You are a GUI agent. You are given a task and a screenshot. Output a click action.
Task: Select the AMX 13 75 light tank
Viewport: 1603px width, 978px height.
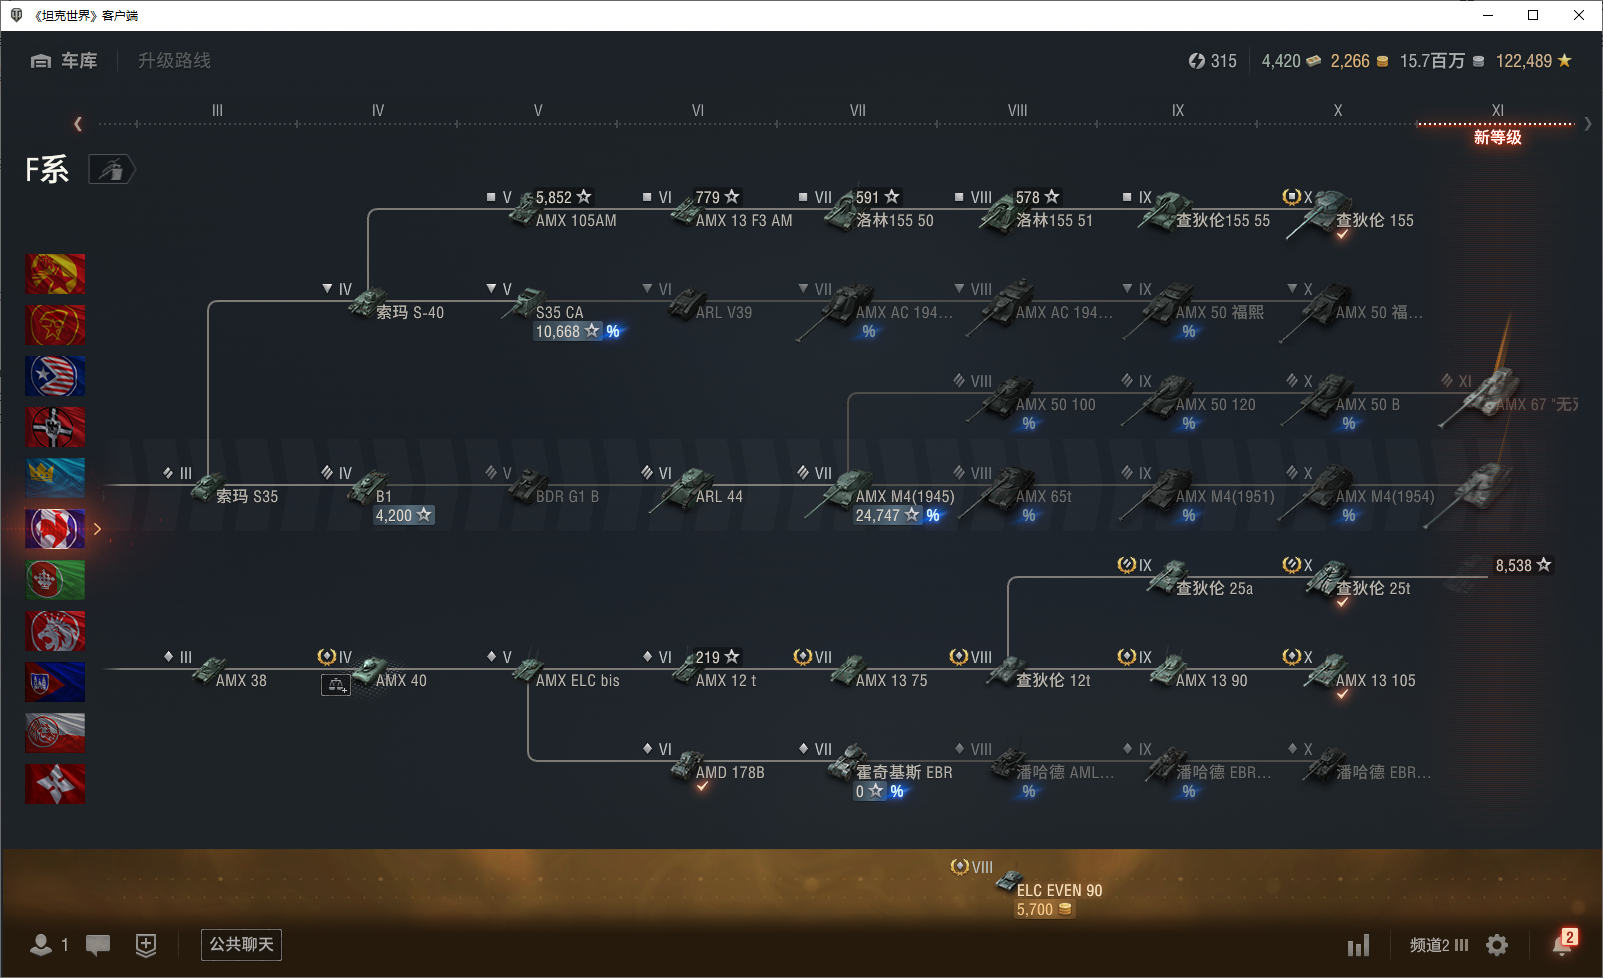coord(880,670)
